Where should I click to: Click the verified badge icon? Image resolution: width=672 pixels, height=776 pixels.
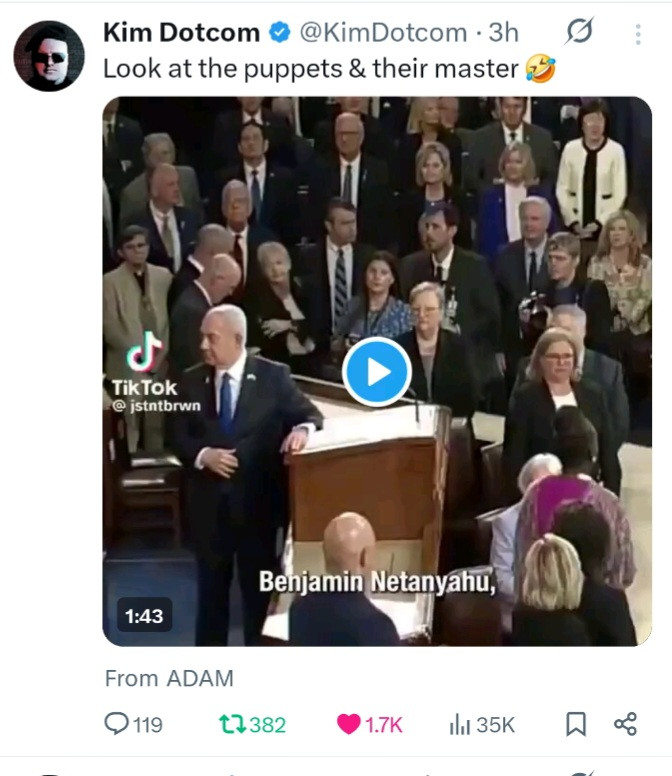click(x=280, y=33)
